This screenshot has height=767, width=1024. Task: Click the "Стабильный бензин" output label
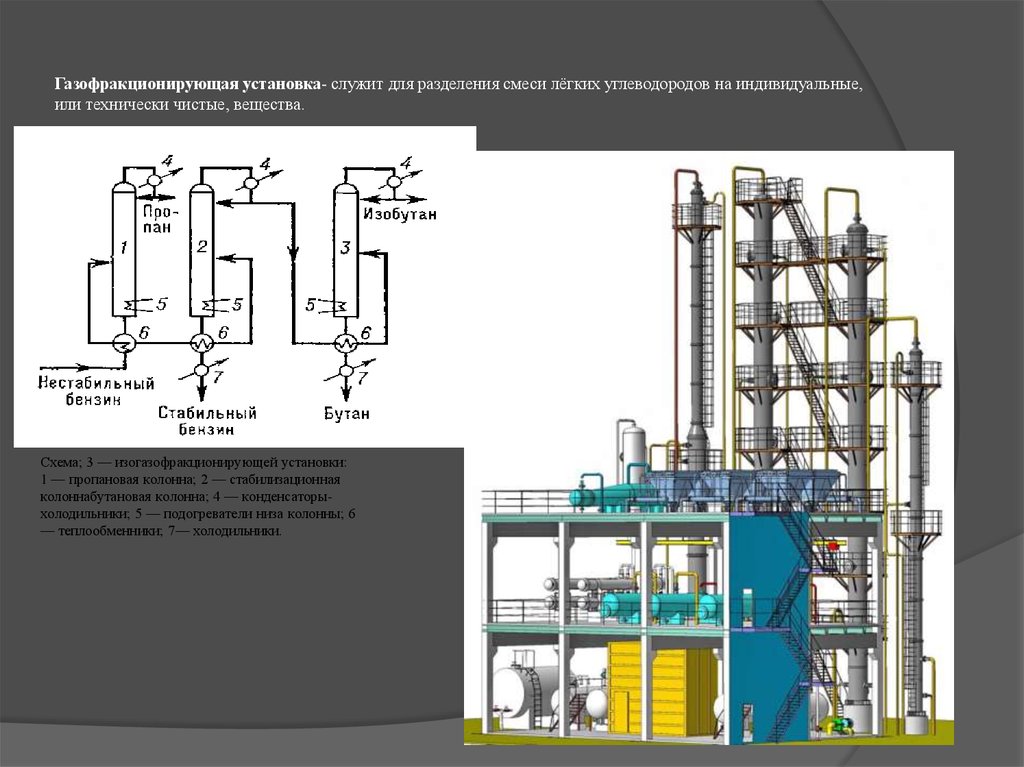[x=207, y=421]
